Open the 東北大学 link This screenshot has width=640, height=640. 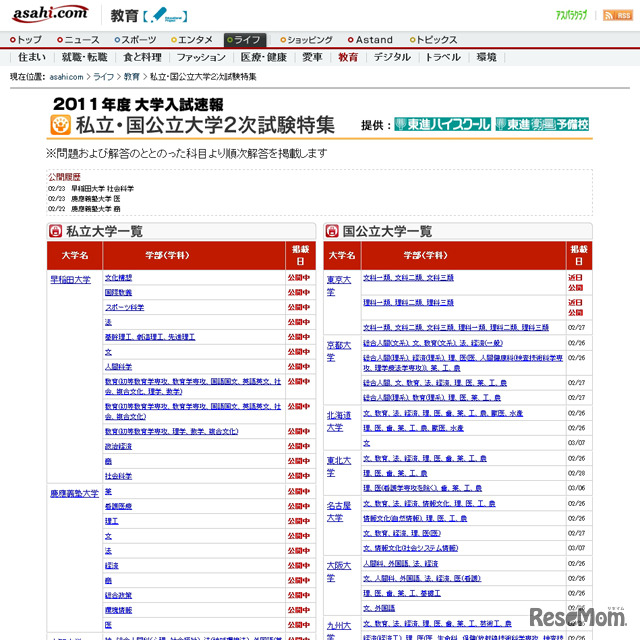(x=339, y=467)
